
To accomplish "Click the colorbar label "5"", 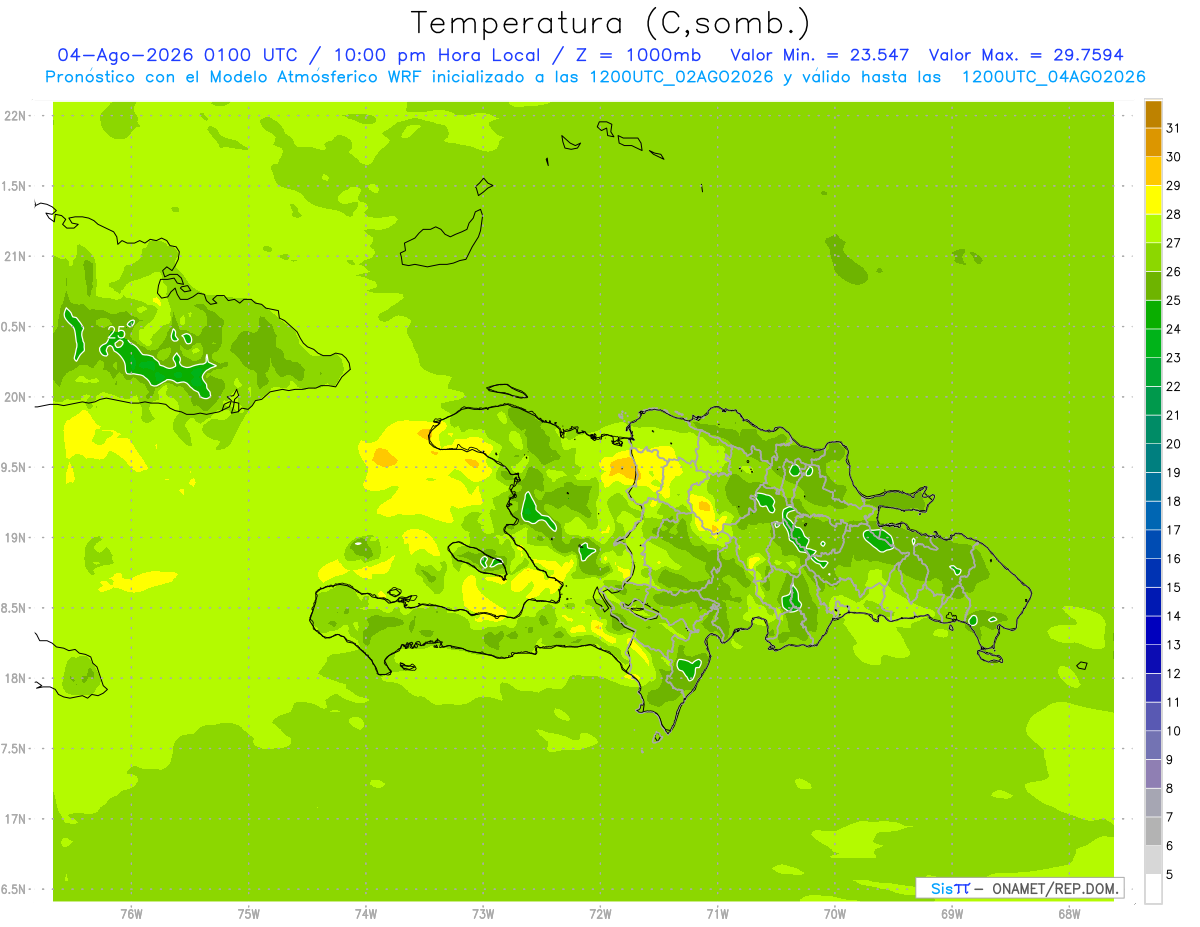I will tap(1170, 874).
